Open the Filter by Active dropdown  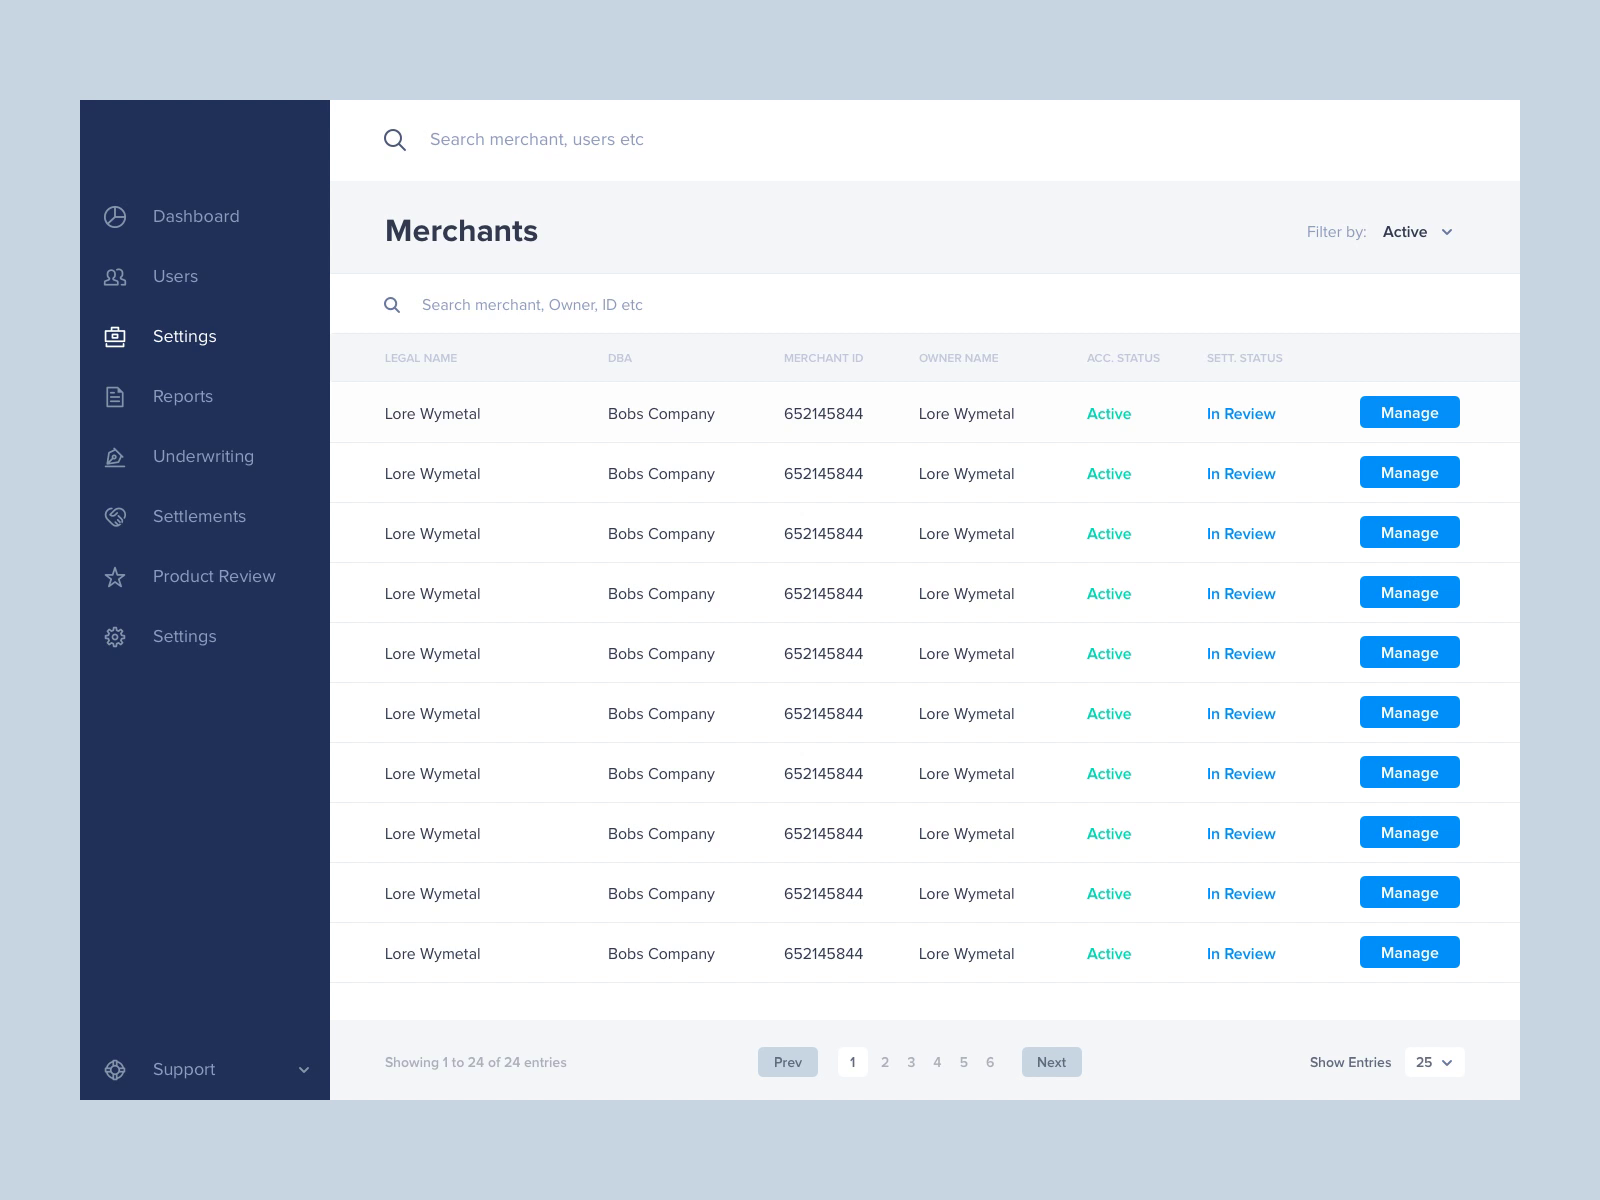coord(1416,231)
